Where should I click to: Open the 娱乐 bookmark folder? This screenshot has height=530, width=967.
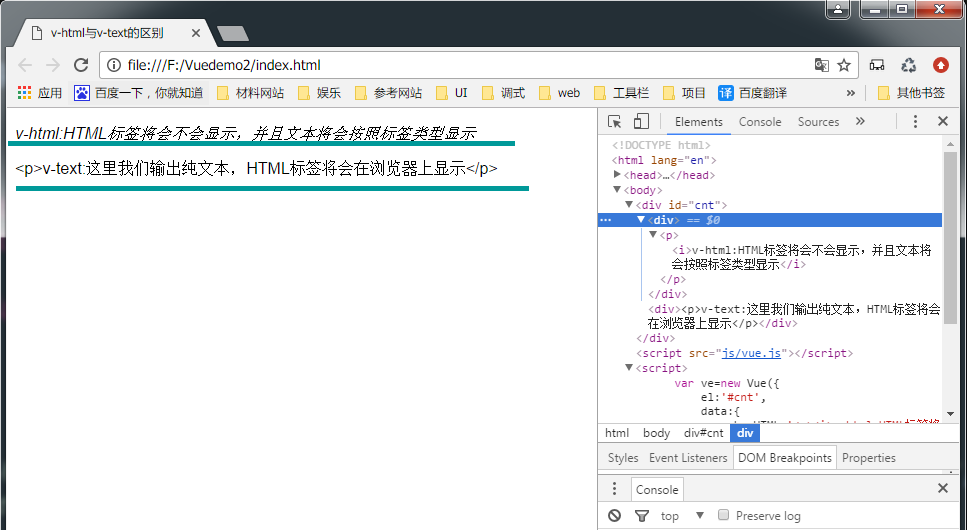tap(319, 93)
